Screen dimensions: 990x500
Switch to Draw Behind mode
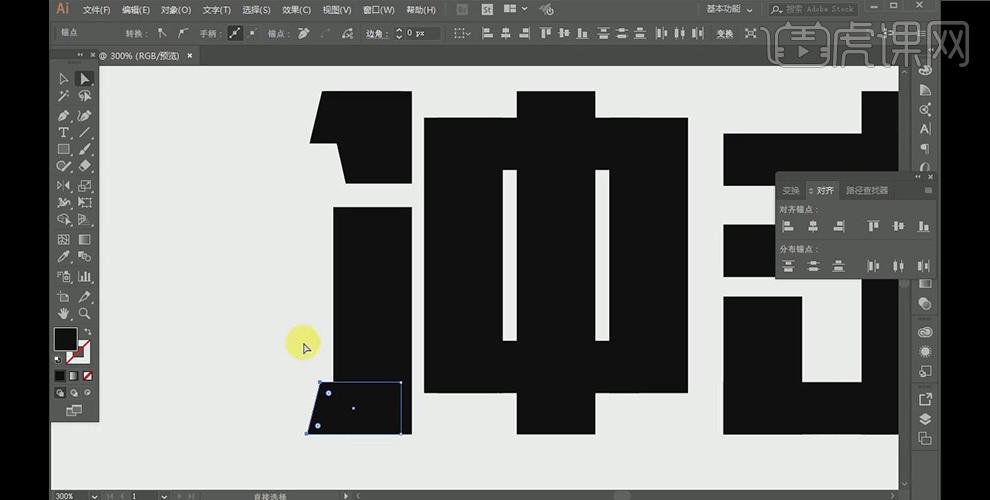point(74,393)
